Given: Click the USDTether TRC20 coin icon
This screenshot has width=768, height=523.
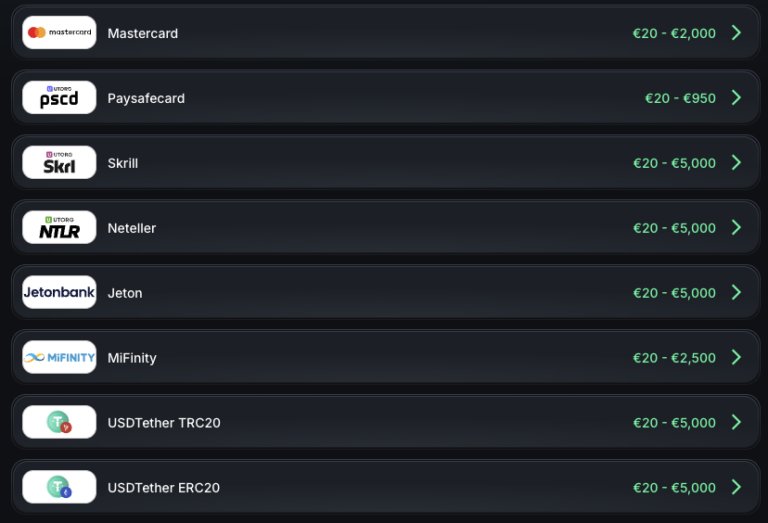Looking at the screenshot, I should (59, 422).
